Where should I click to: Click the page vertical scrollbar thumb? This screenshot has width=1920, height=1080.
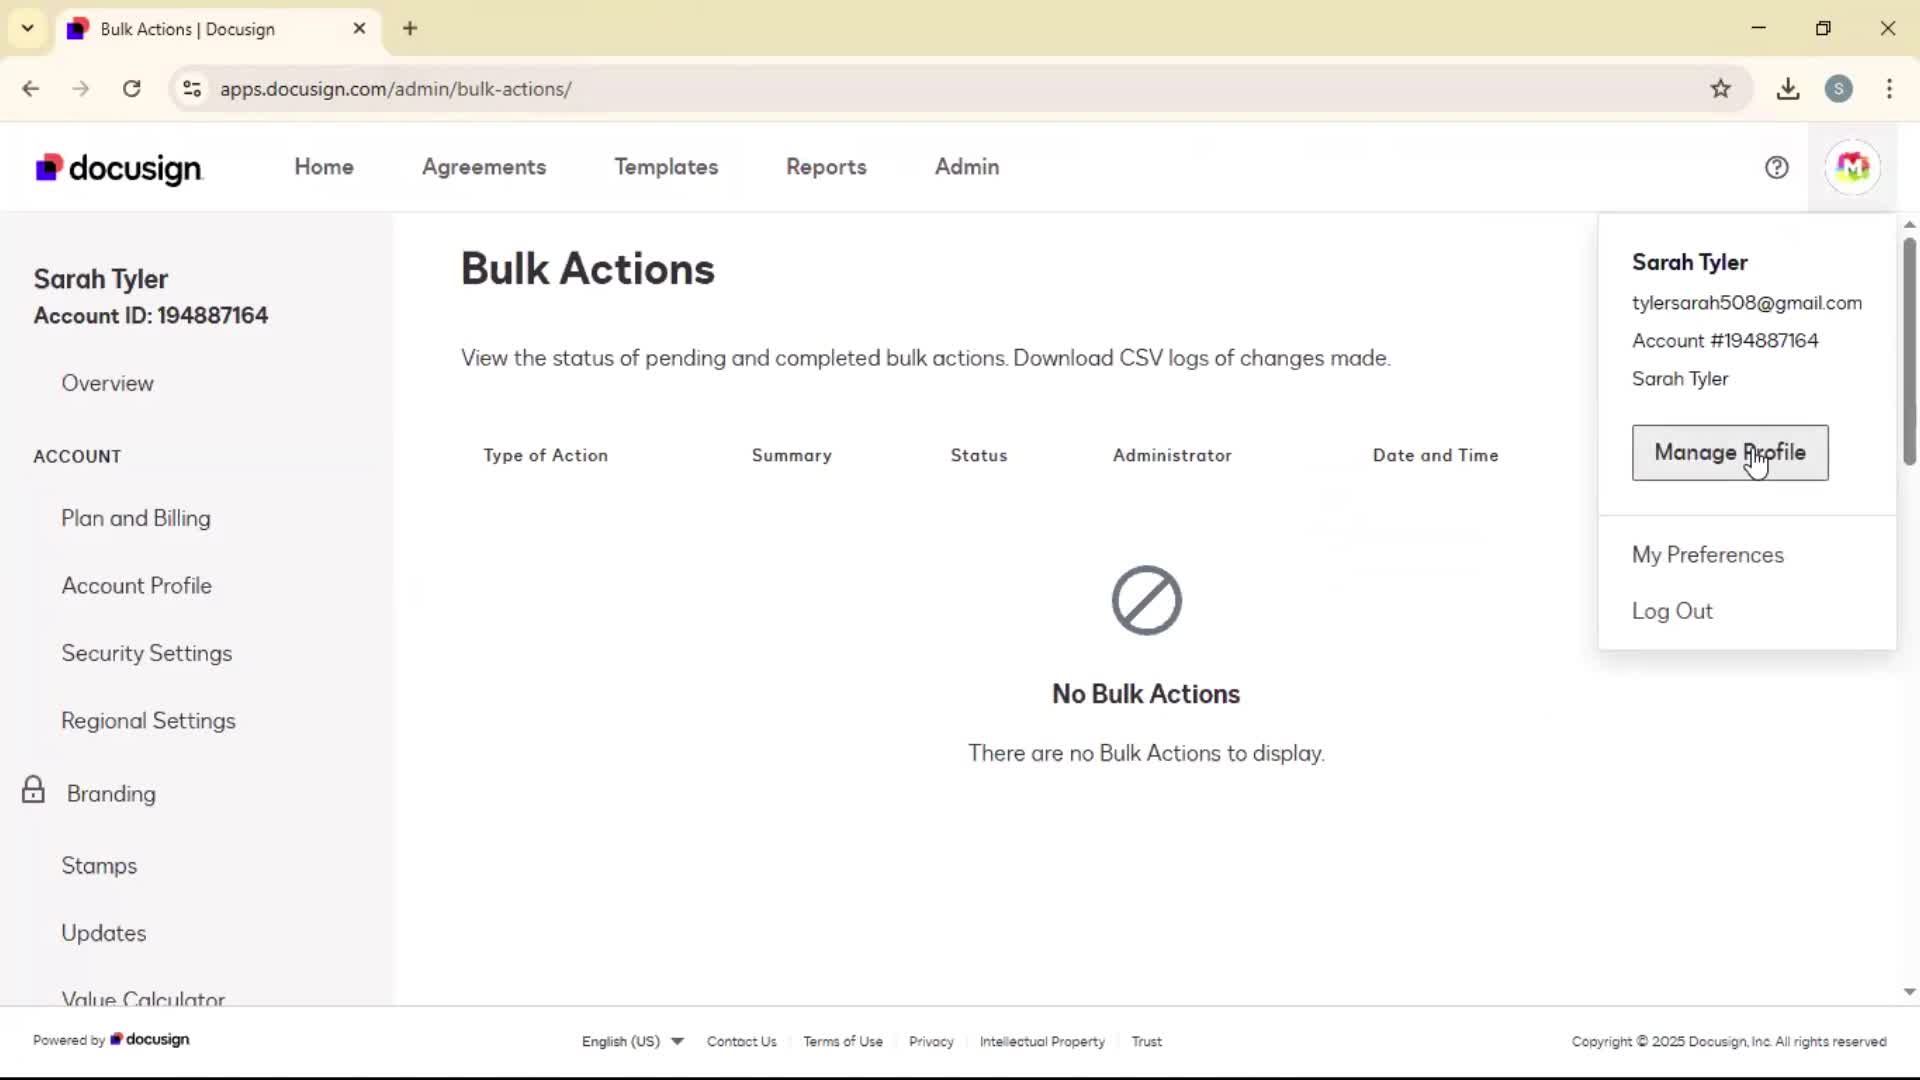point(1909,350)
